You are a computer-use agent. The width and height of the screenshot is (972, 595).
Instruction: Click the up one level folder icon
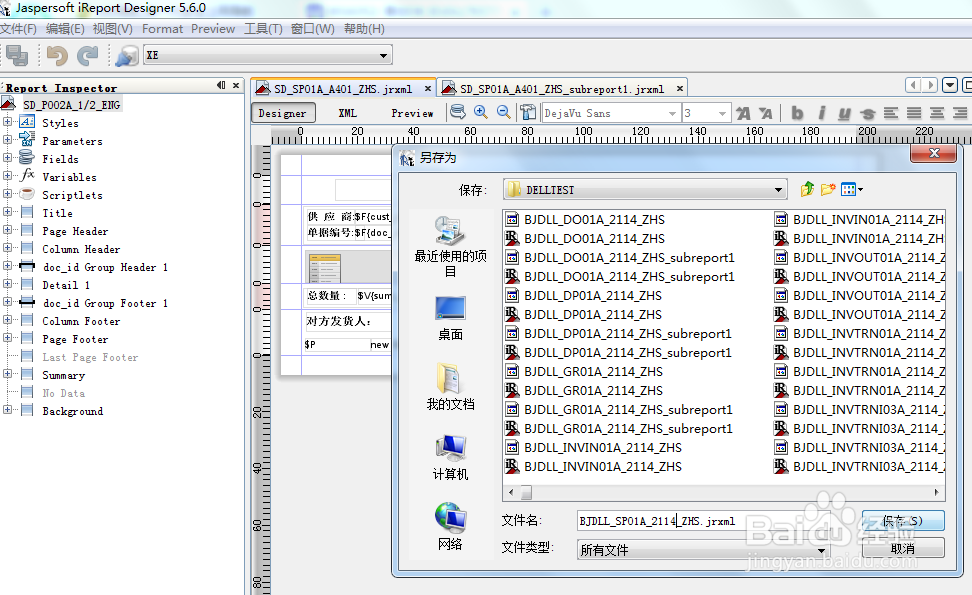806,189
